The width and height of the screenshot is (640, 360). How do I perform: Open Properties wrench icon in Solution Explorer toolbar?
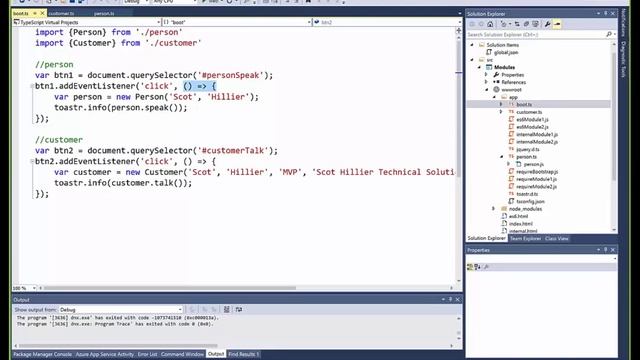(547, 24)
